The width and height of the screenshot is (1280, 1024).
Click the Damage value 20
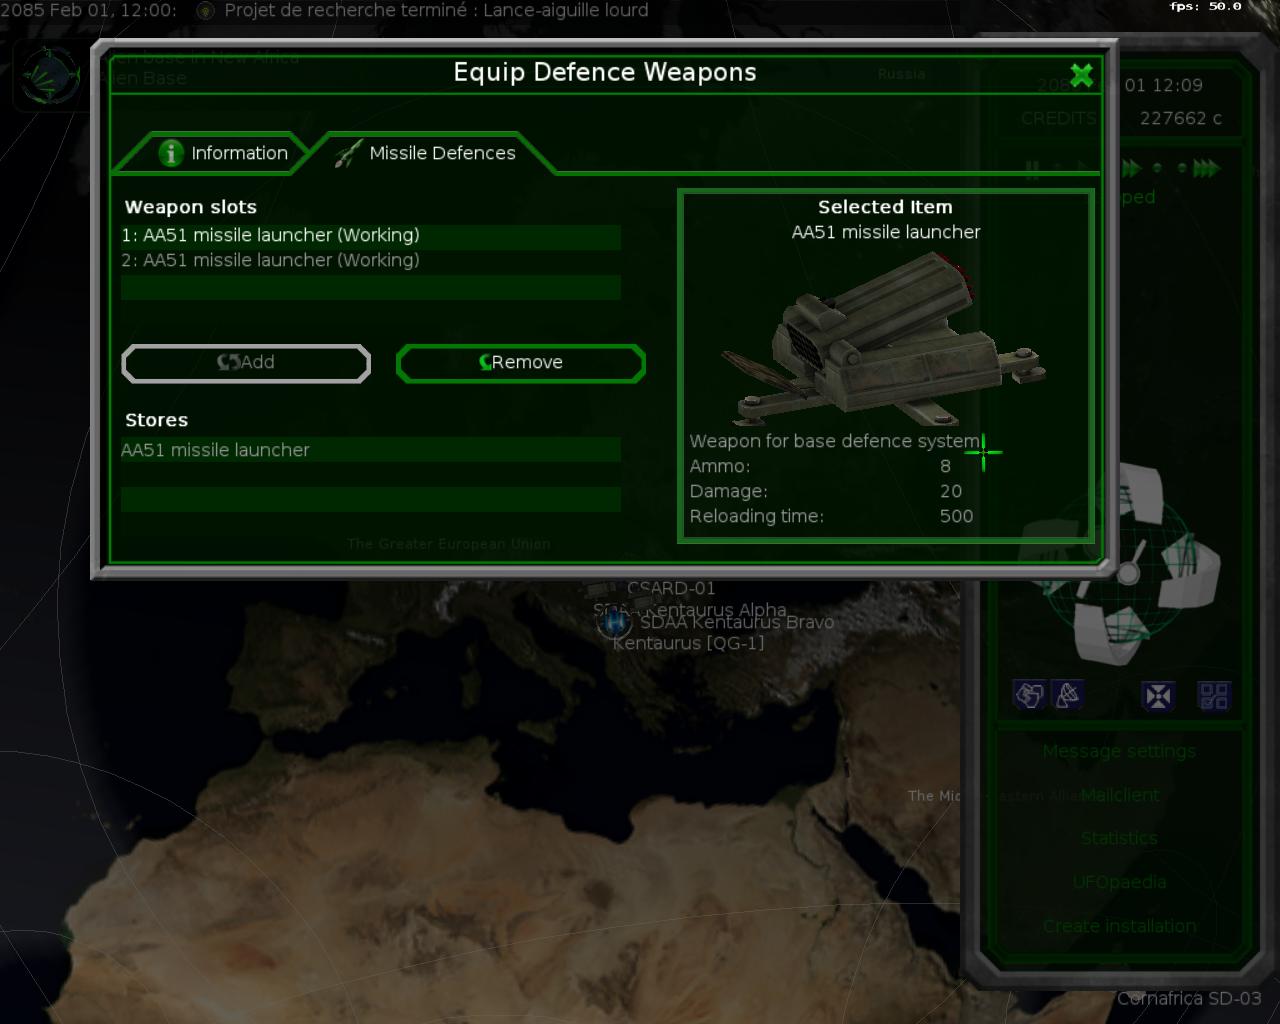[951, 491]
